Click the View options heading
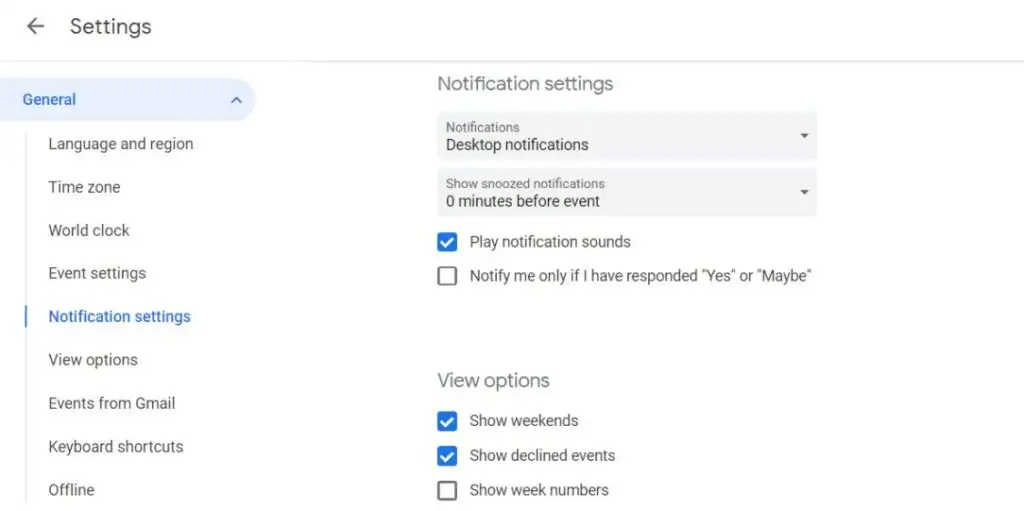 [x=493, y=380]
